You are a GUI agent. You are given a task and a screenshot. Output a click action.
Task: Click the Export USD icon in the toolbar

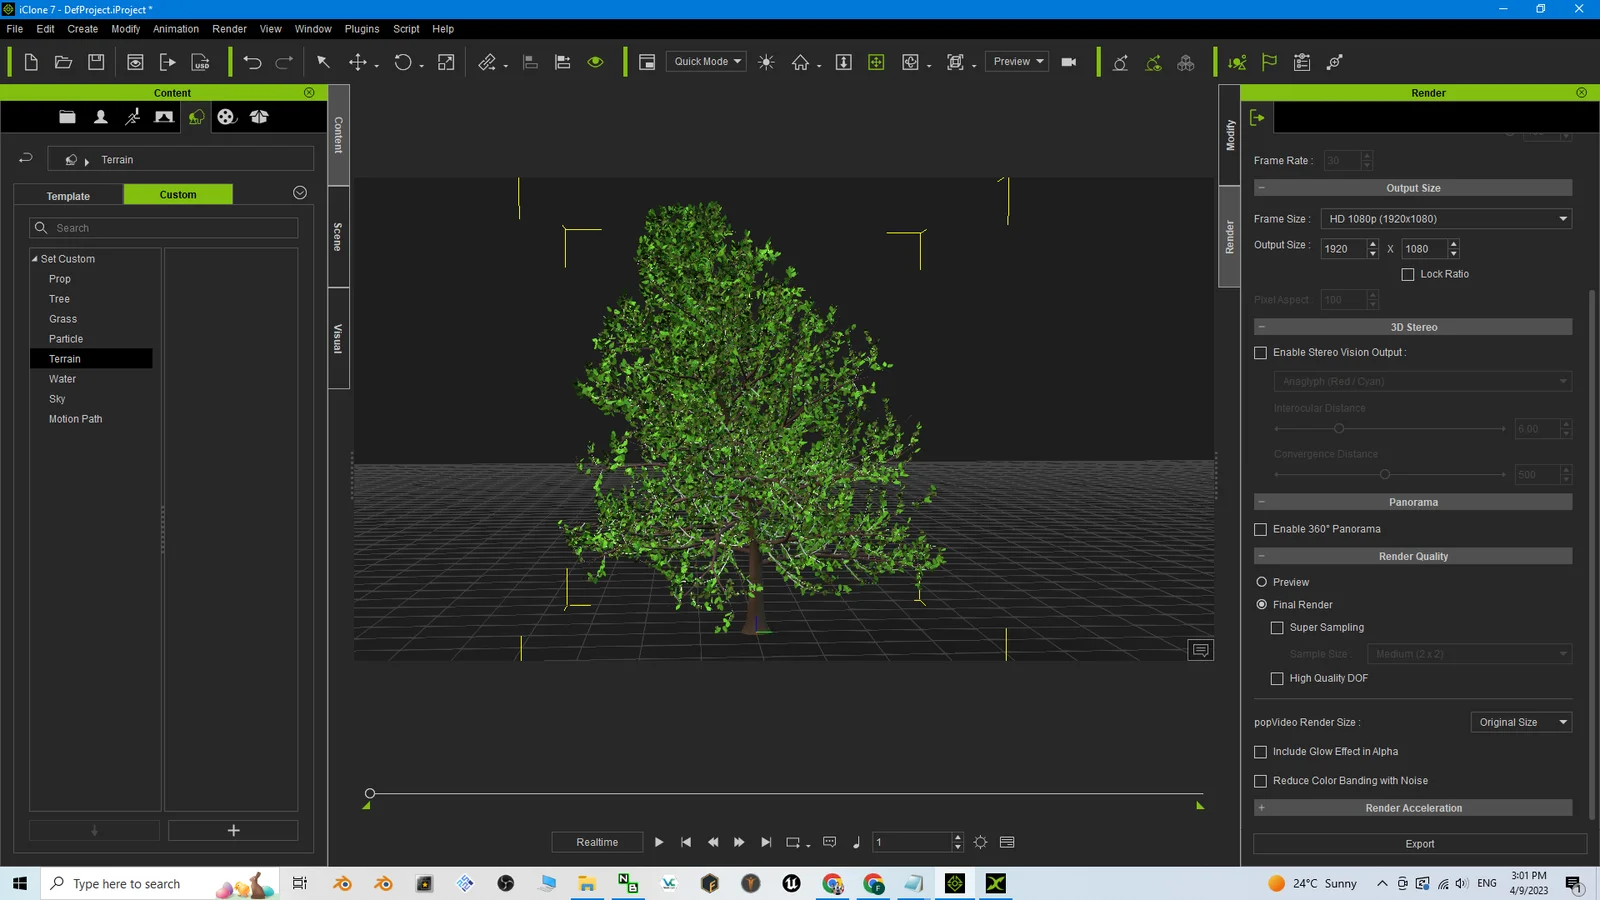pyautogui.click(x=200, y=61)
